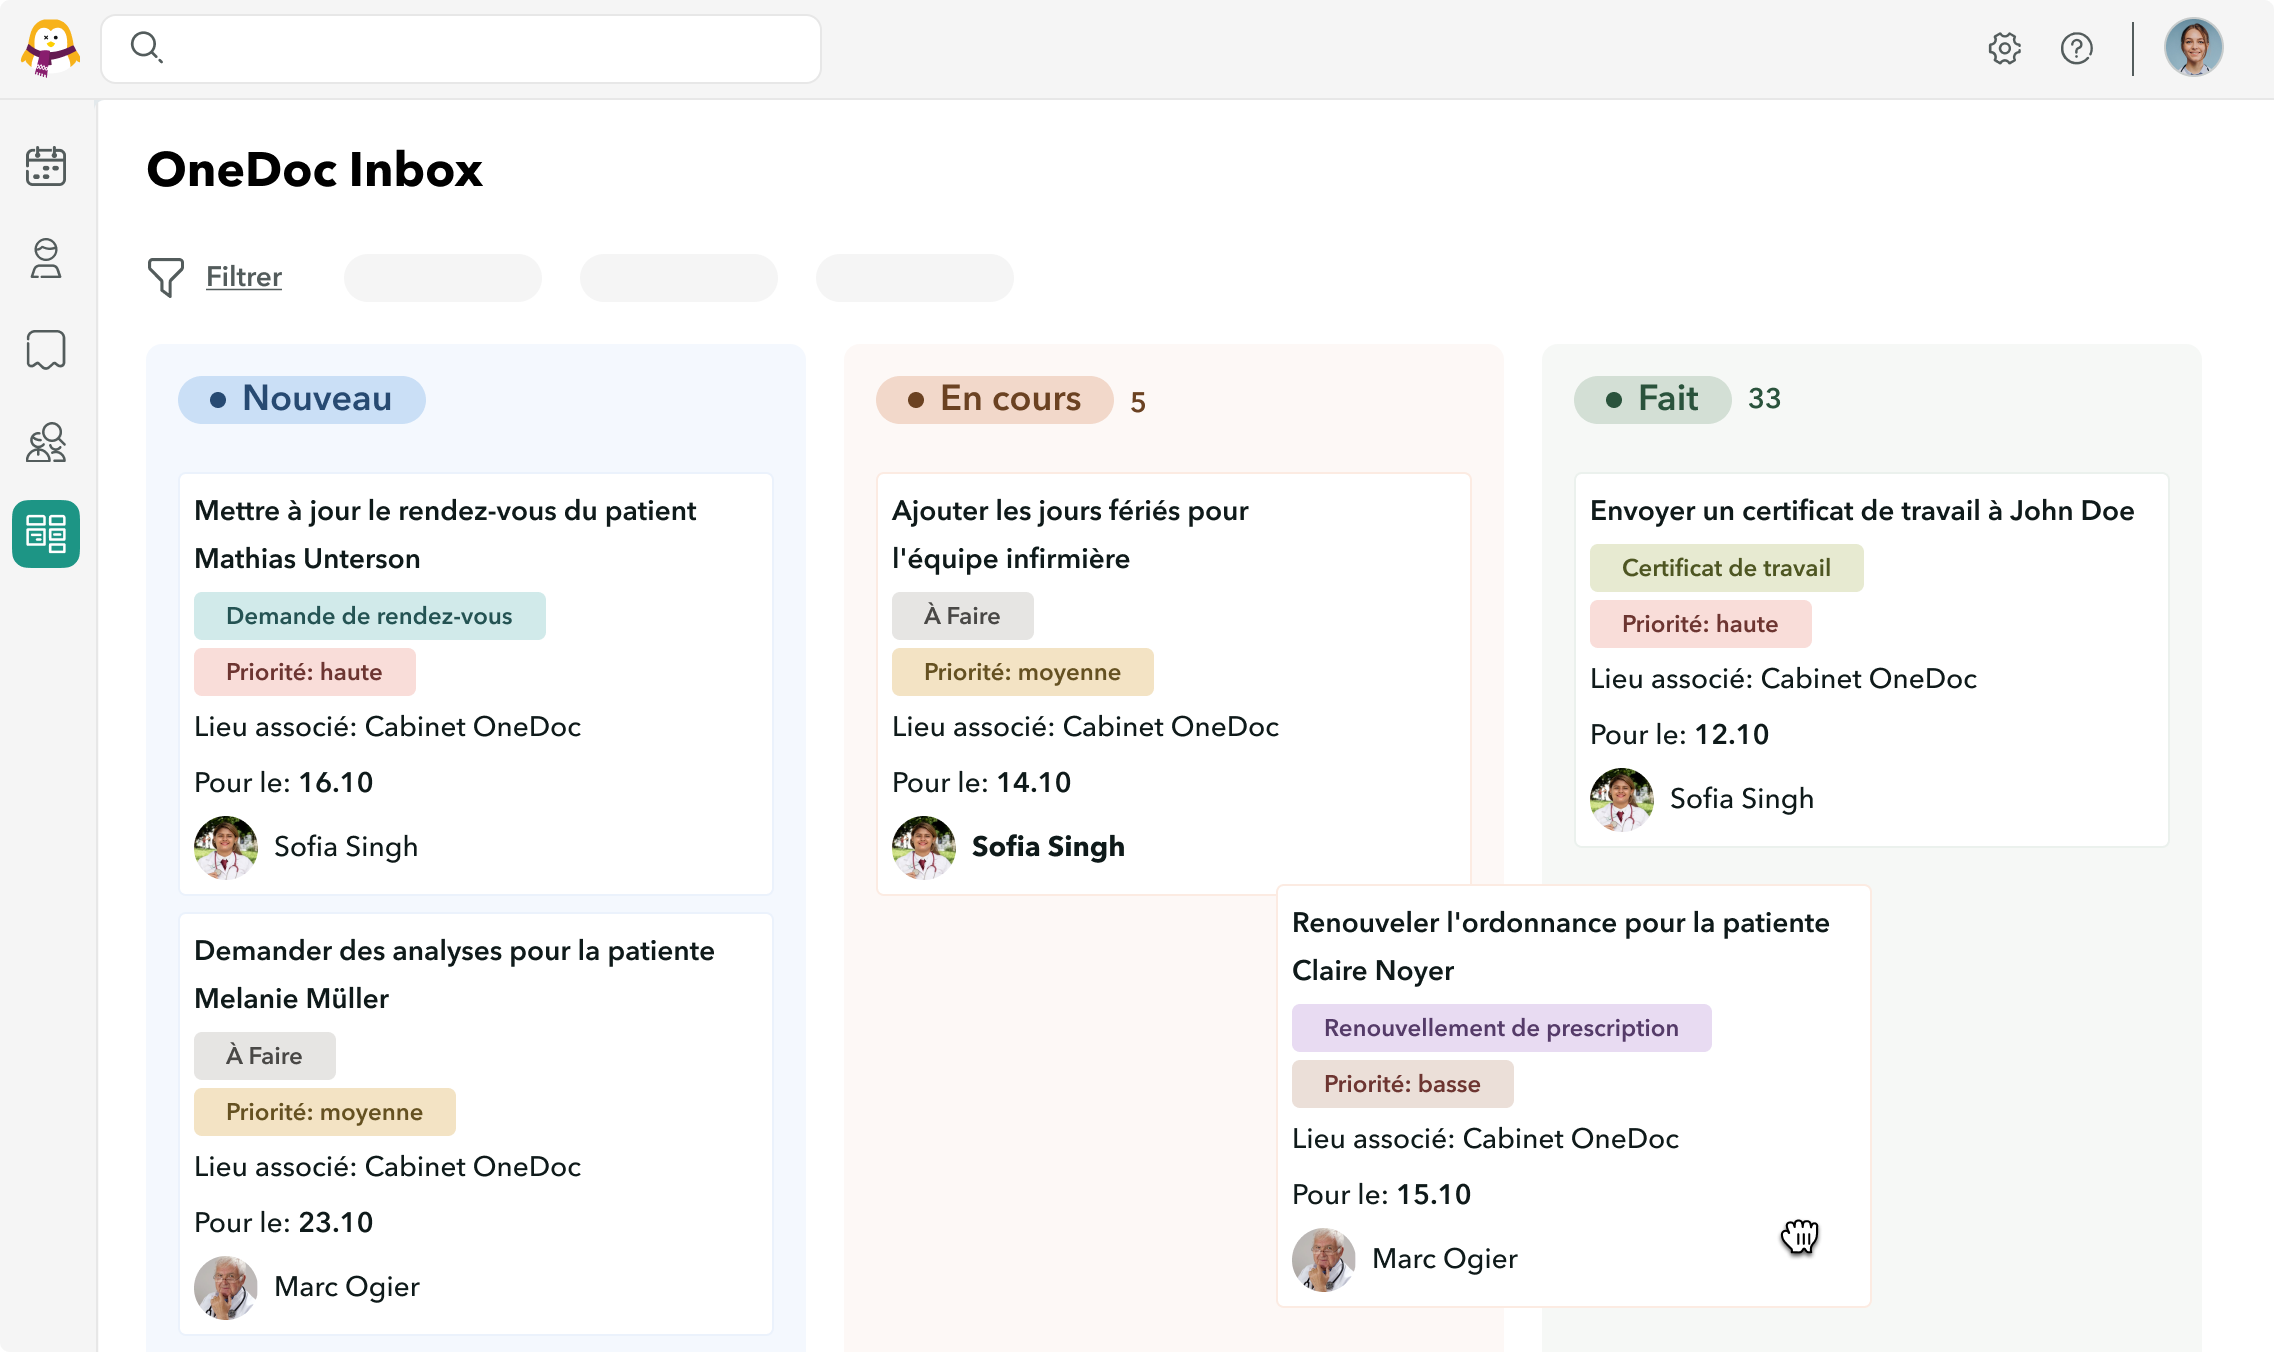Click Priorité: haute tag on John Doe card
The image size is (2274, 1352).
[x=1701, y=624]
